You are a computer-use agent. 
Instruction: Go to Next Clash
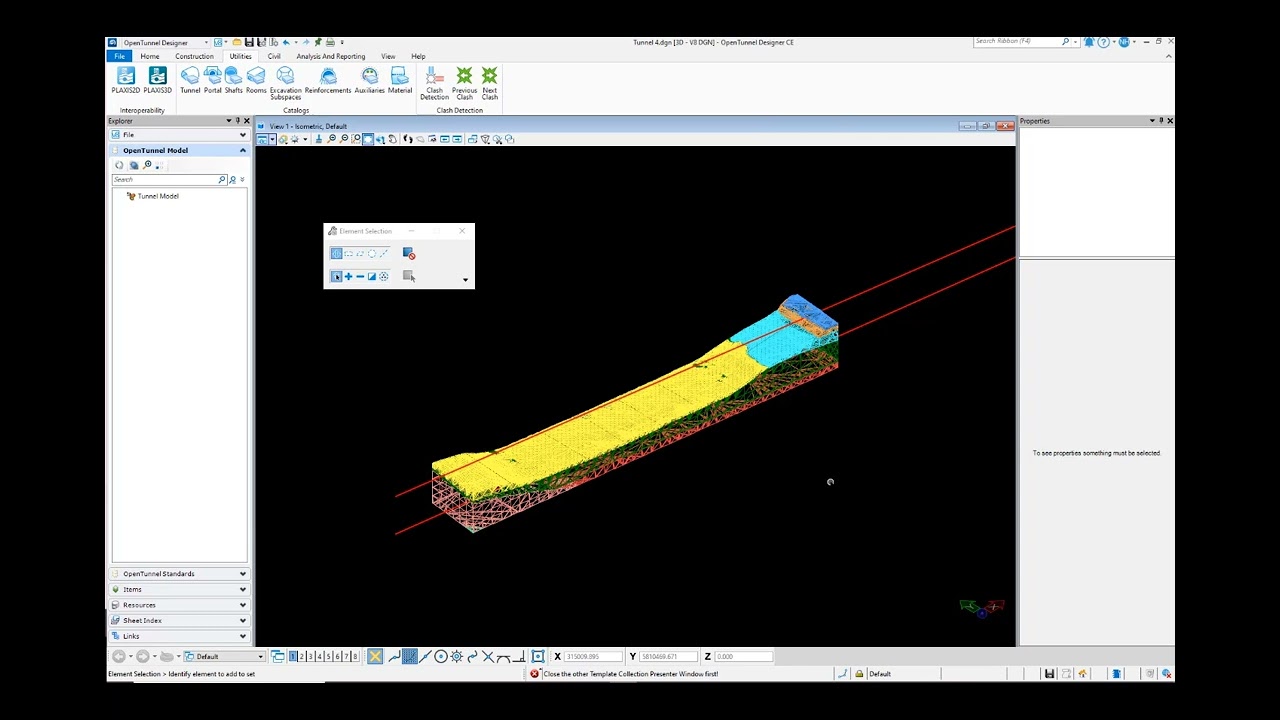pyautogui.click(x=489, y=84)
